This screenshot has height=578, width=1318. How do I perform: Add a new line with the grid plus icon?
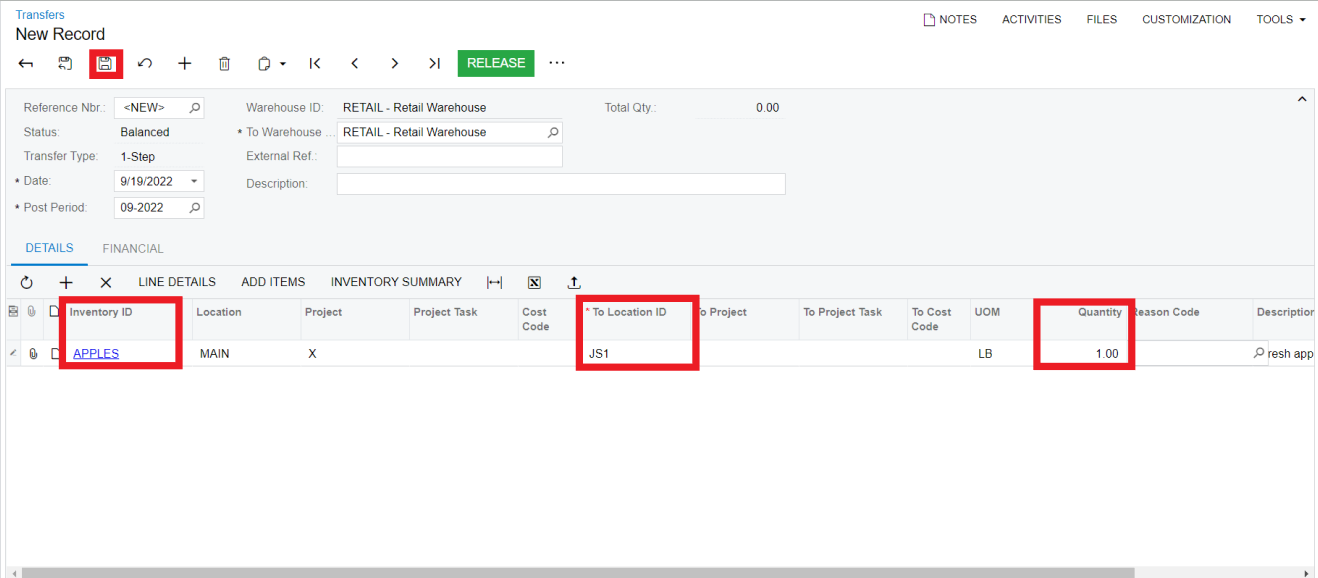click(x=66, y=282)
